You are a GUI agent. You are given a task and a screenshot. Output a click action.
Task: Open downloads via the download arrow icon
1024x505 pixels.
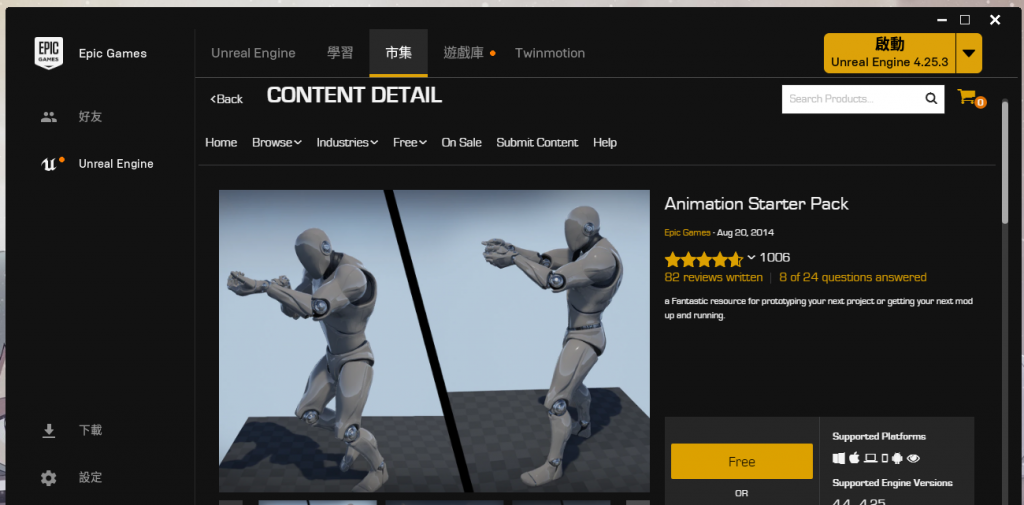(x=49, y=431)
